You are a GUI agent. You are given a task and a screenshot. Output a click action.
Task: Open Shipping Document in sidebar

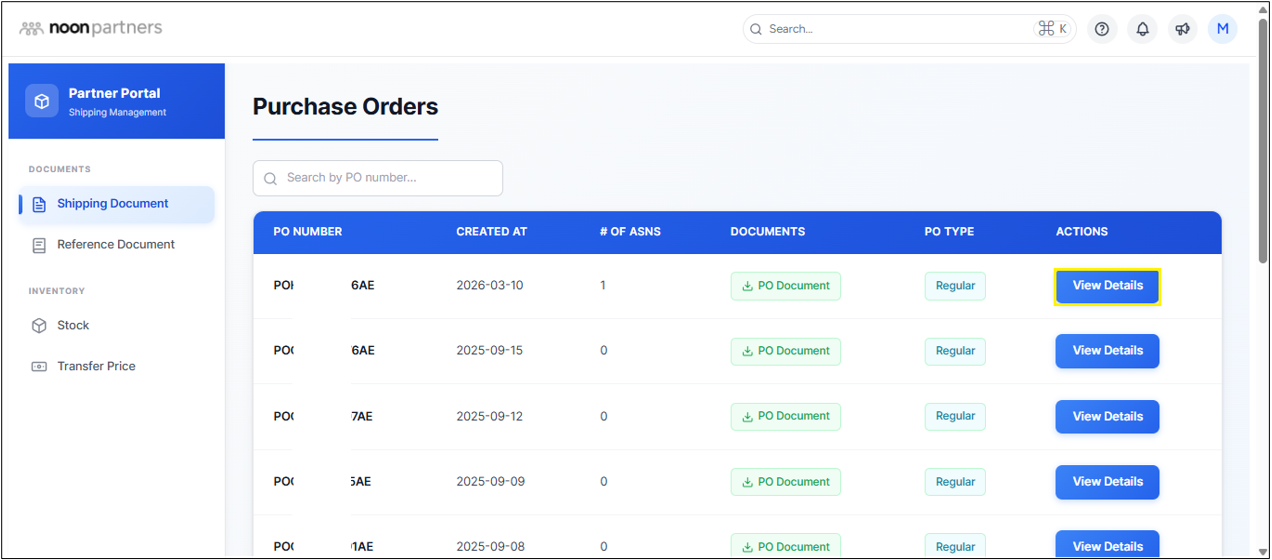coord(112,204)
